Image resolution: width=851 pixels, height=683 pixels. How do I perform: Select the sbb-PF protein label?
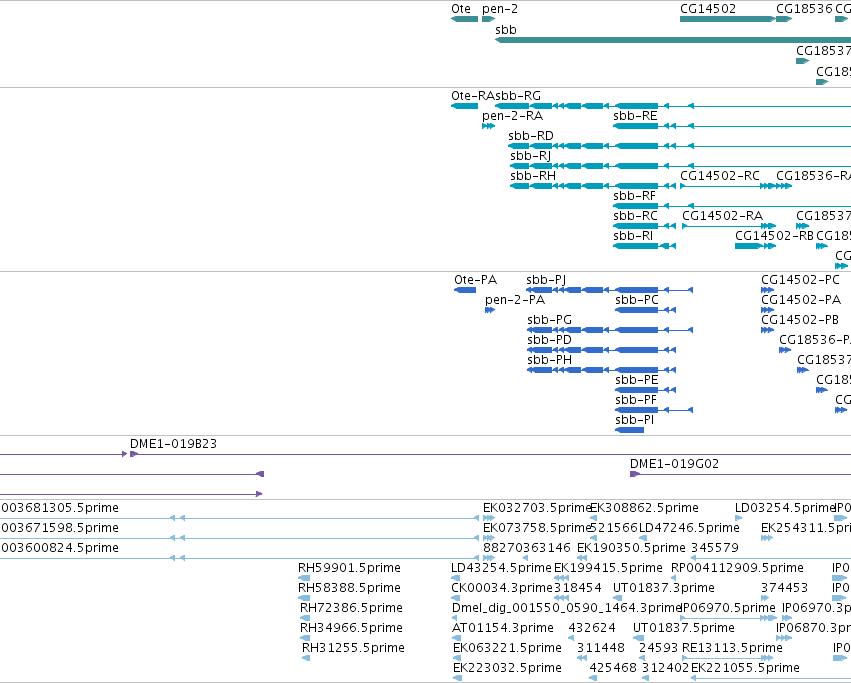pyautogui.click(x=636, y=400)
